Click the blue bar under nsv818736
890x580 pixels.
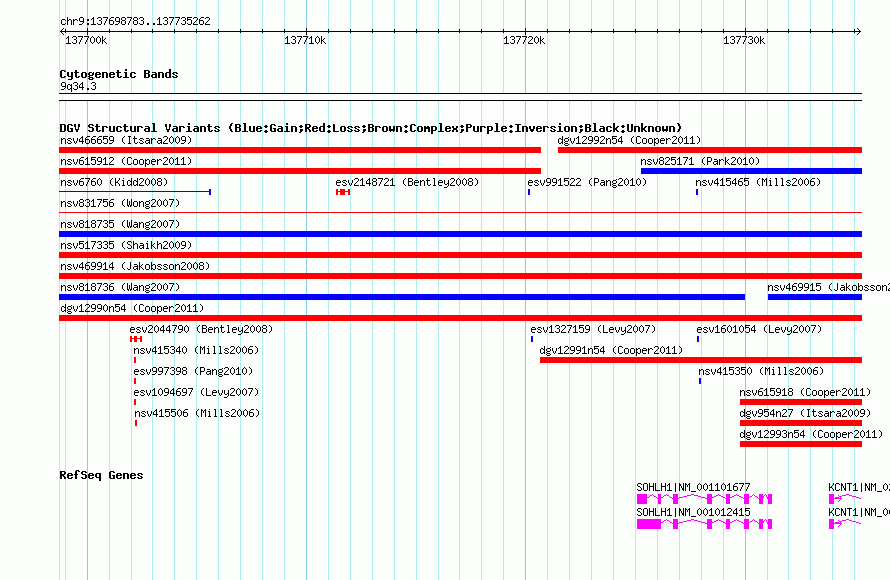pyautogui.click(x=402, y=297)
